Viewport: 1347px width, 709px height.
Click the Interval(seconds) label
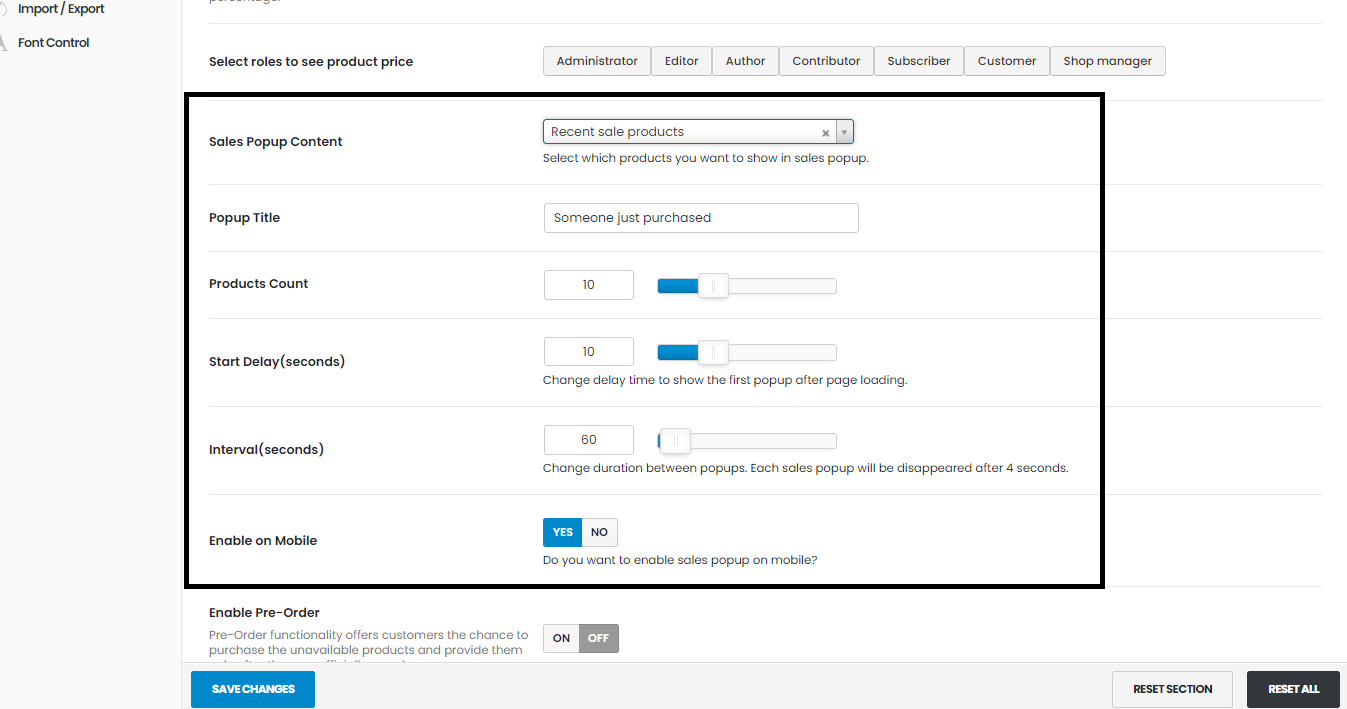pyautogui.click(x=266, y=450)
